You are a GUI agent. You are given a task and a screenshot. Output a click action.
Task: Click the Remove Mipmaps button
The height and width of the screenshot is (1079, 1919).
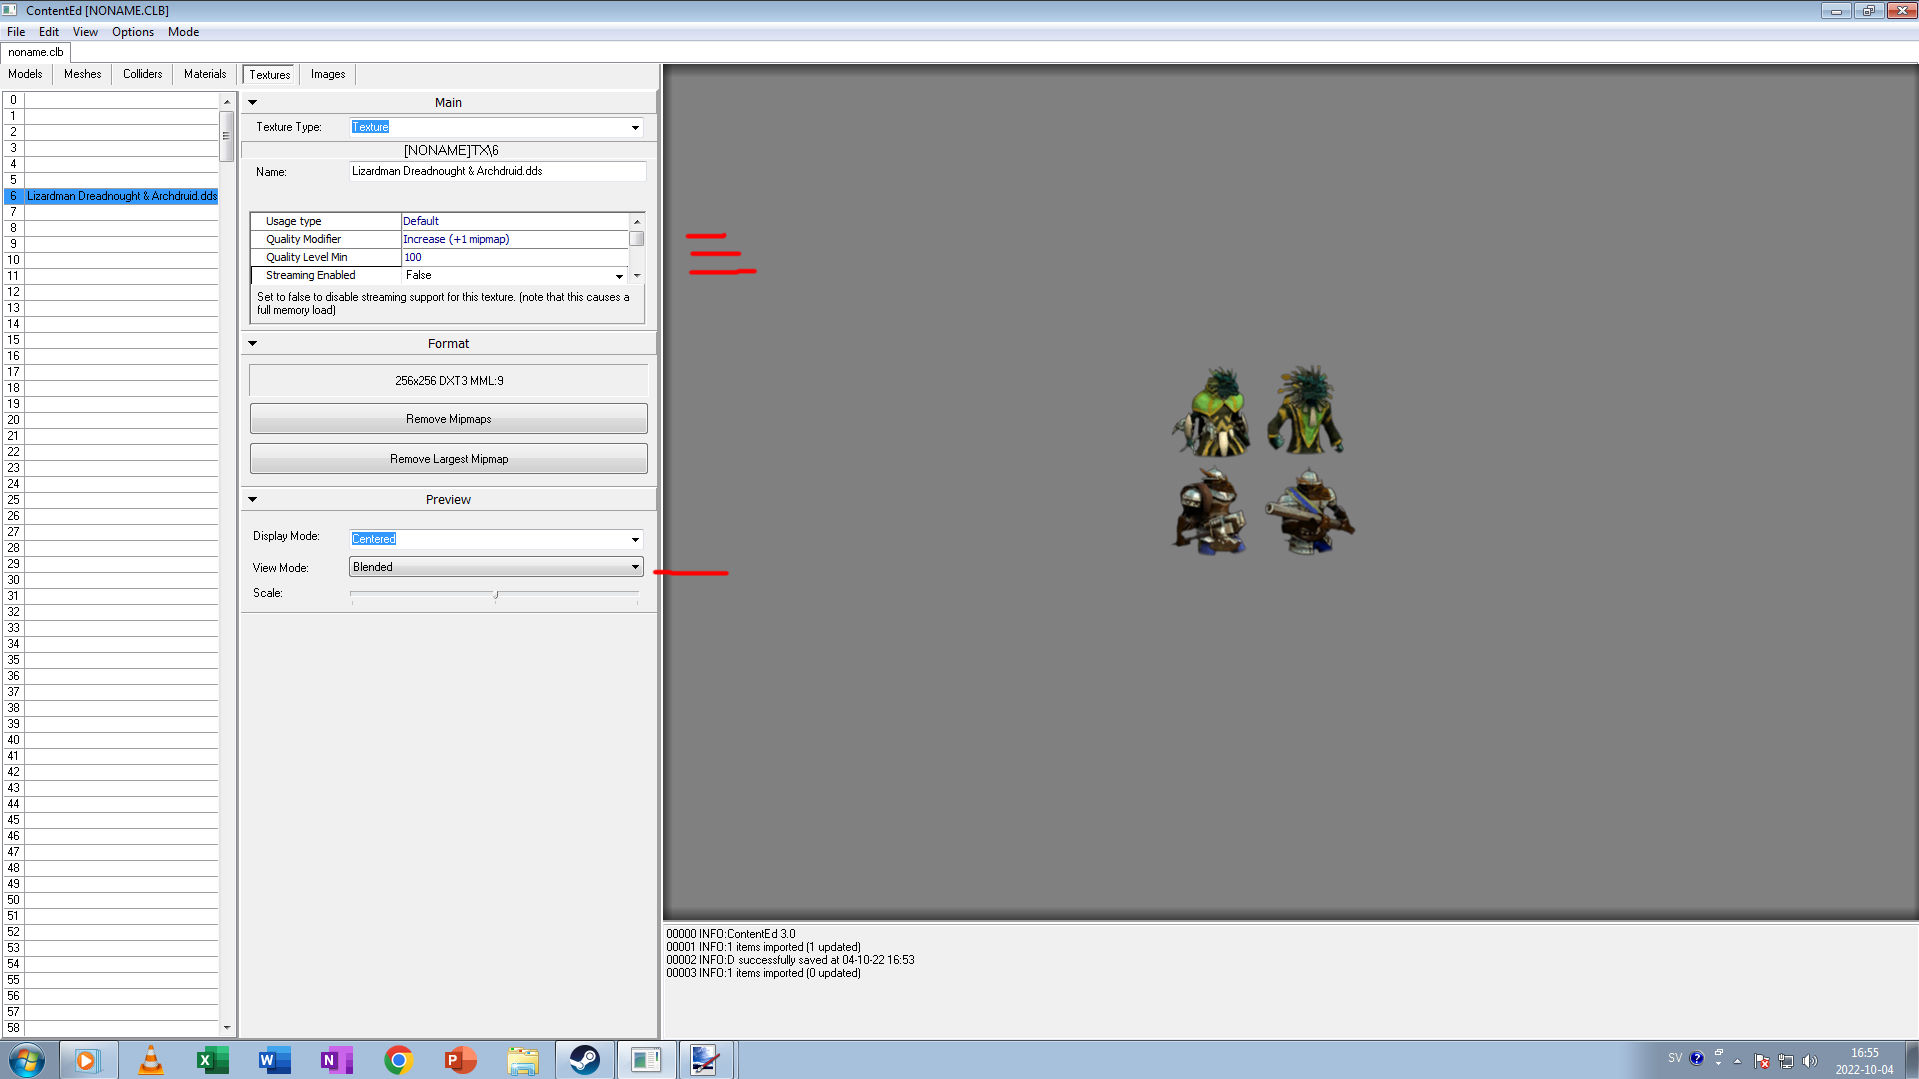pyautogui.click(x=449, y=419)
